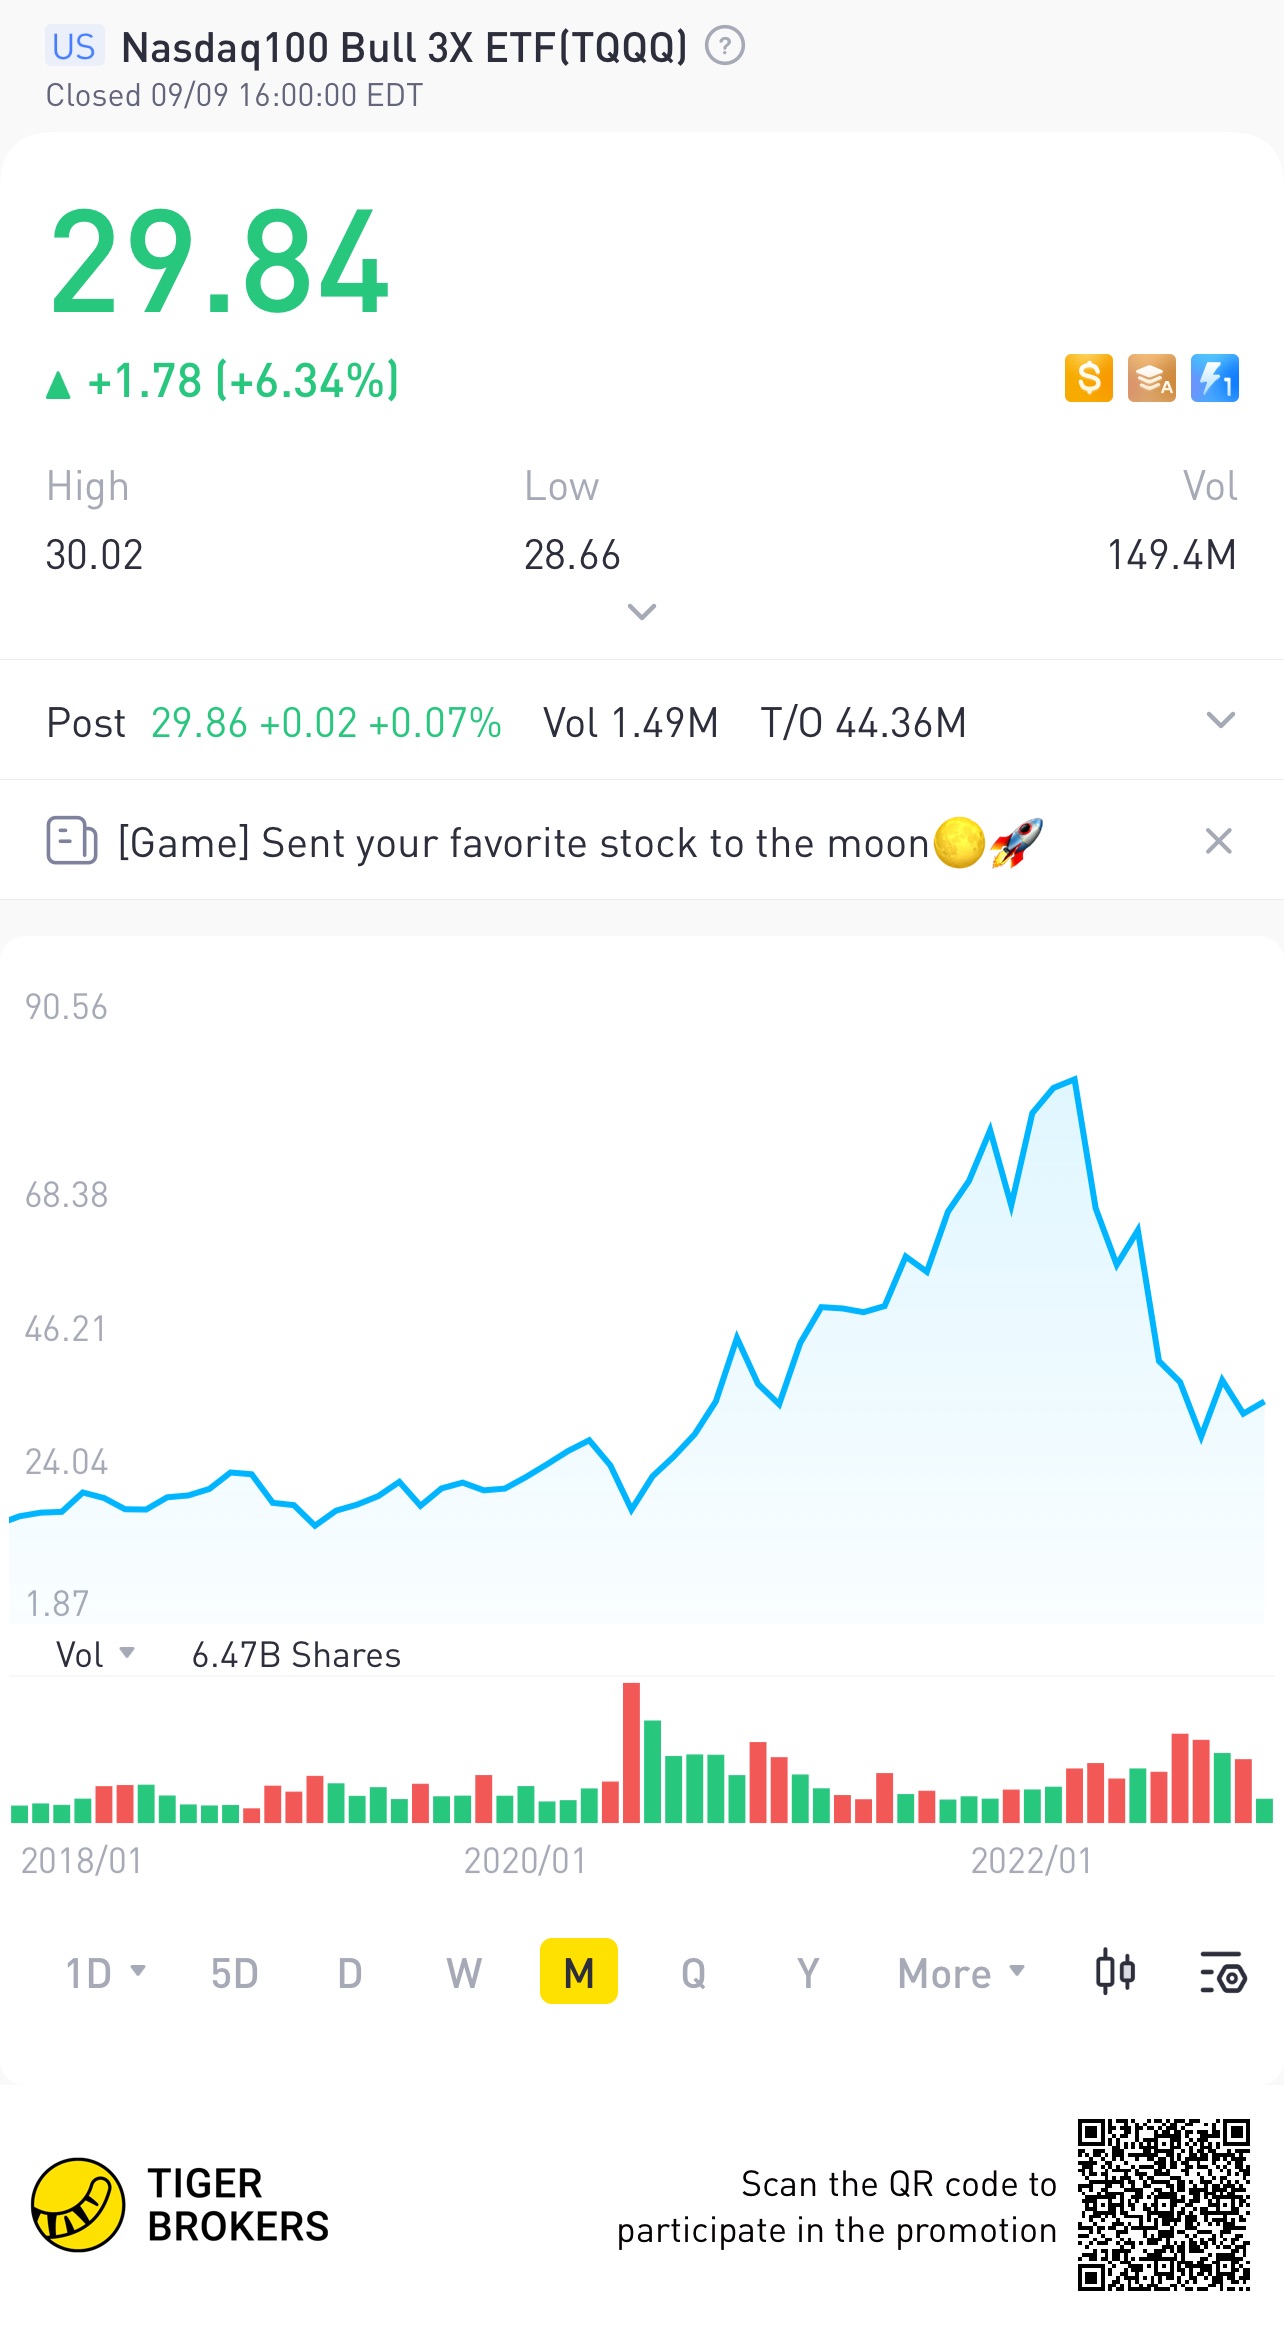Open the moon game promotion link
This screenshot has height=2325, width=1284.
point(581,842)
